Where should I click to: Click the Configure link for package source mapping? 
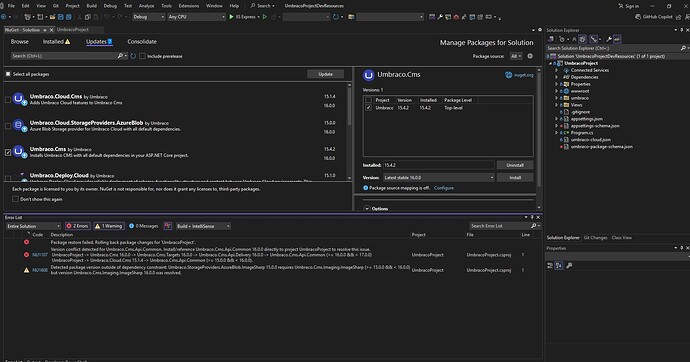444,188
